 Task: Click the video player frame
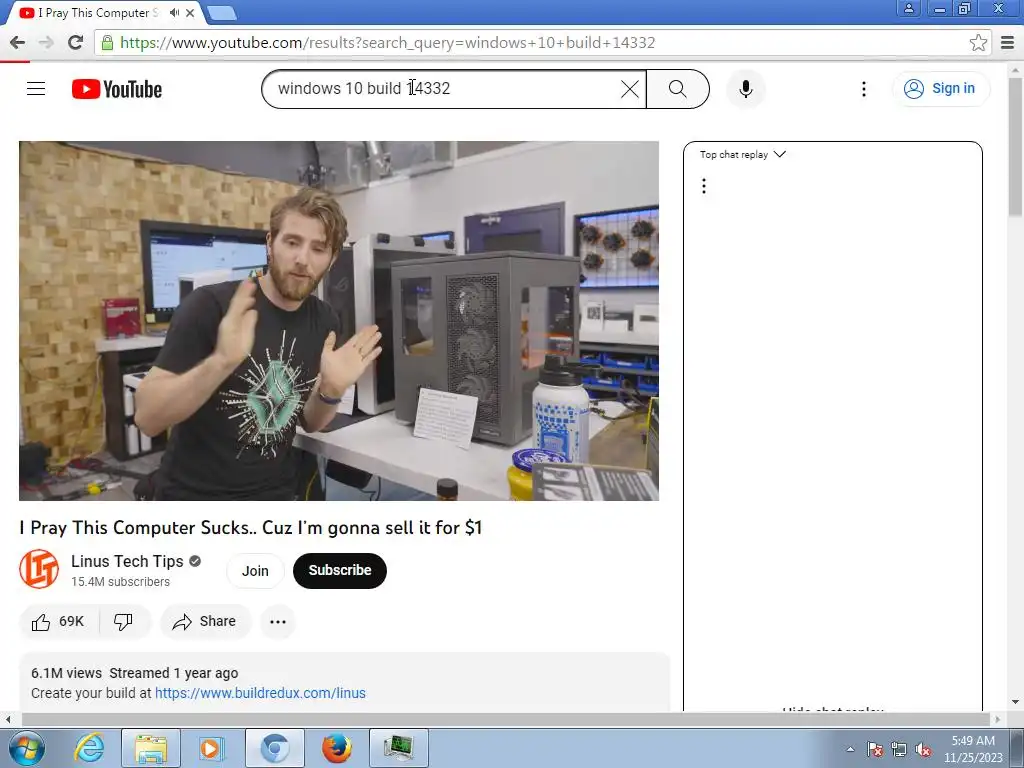point(339,321)
